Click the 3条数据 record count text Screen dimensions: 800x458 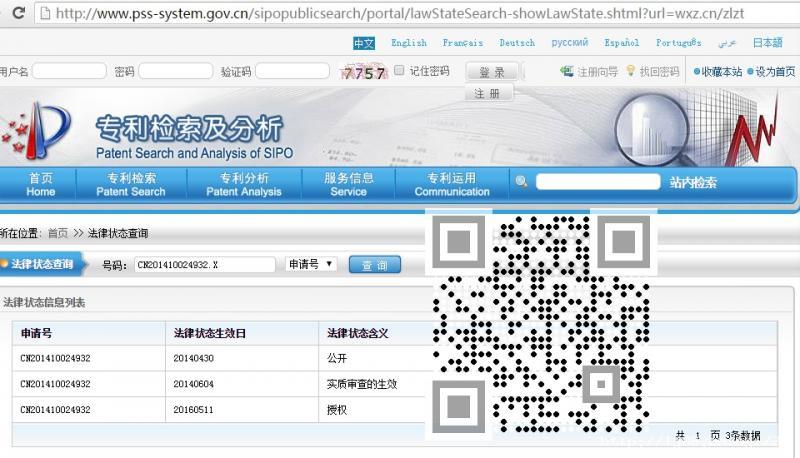[742, 435]
